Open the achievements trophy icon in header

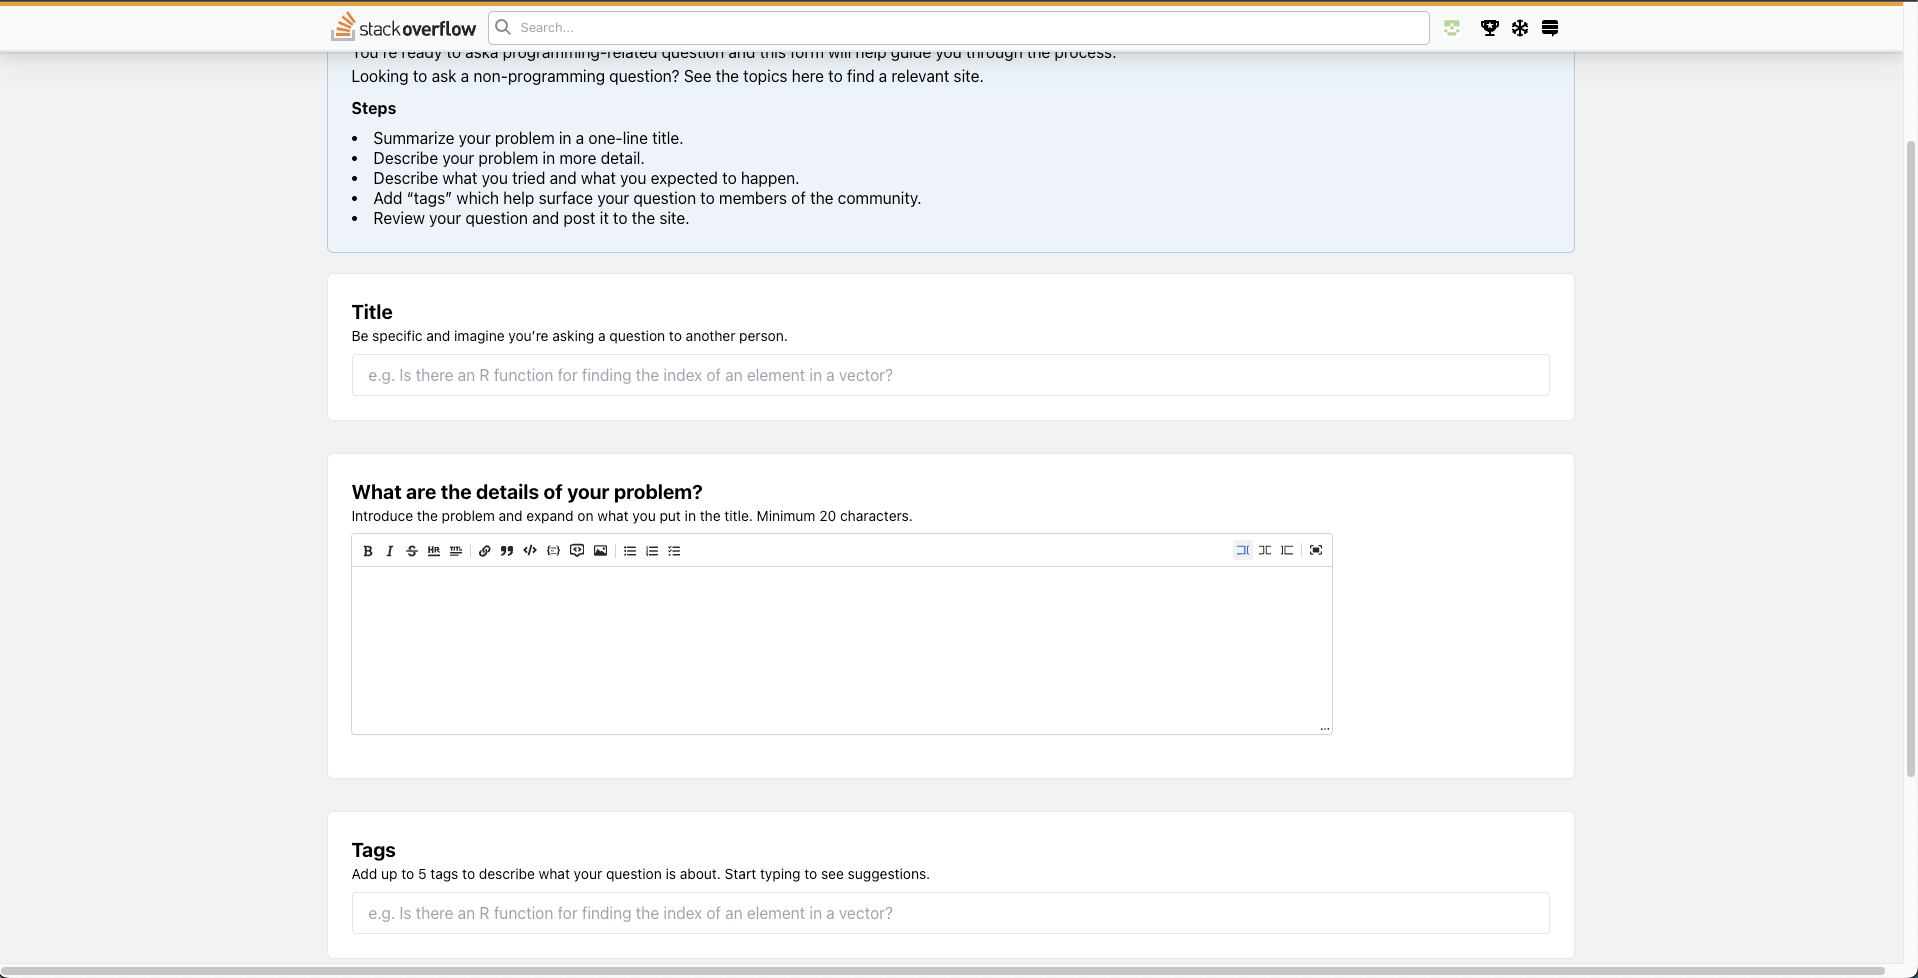[1490, 28]
